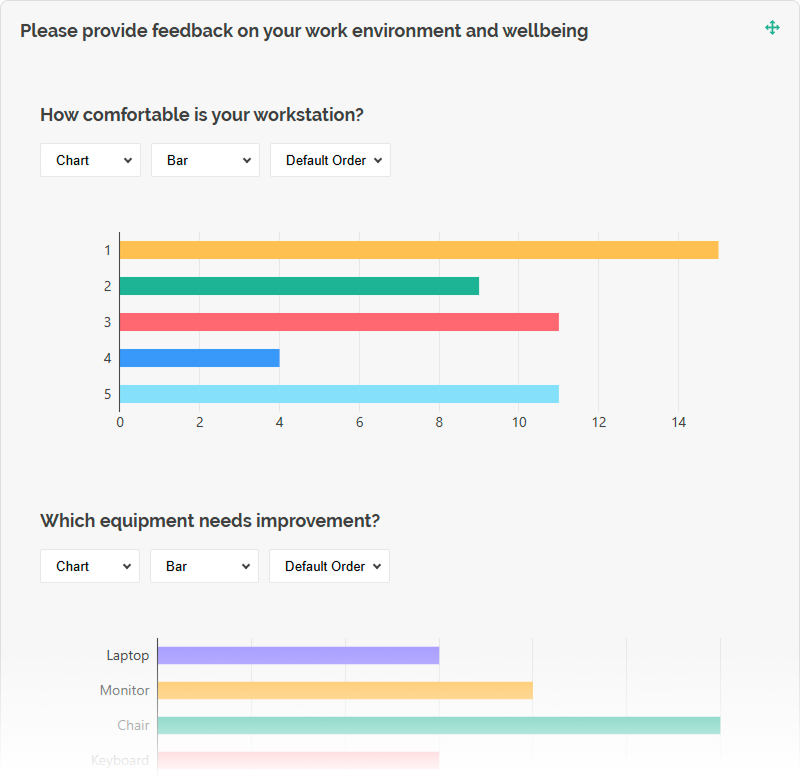Open the Chart dropdown under the equipment question
Screen dimensions: 800x779
(x=89, y=566)
